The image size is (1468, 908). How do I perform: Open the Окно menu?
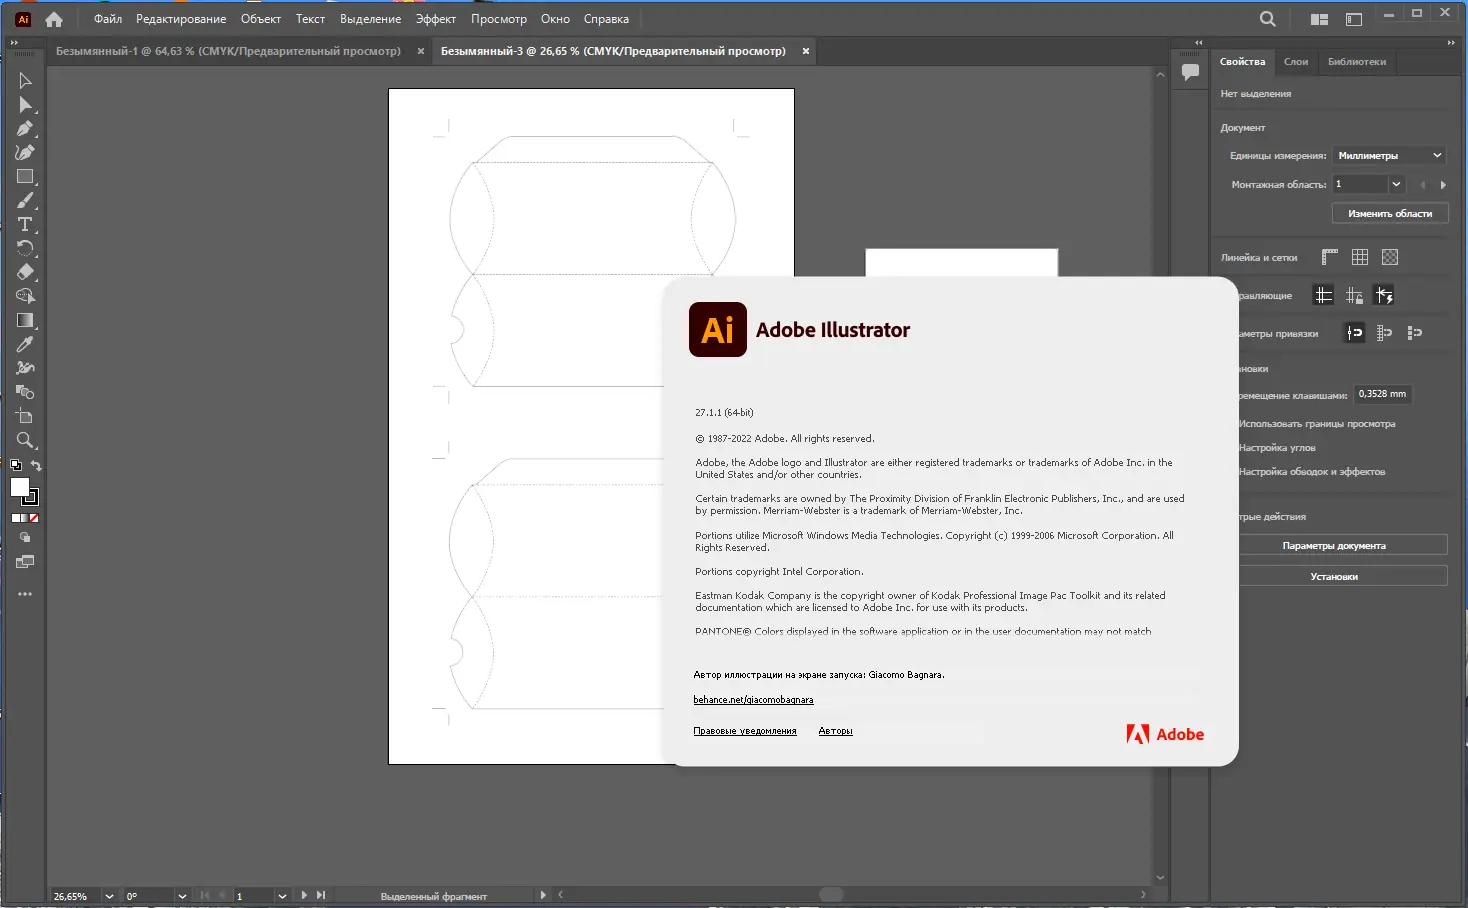(555, 18)
